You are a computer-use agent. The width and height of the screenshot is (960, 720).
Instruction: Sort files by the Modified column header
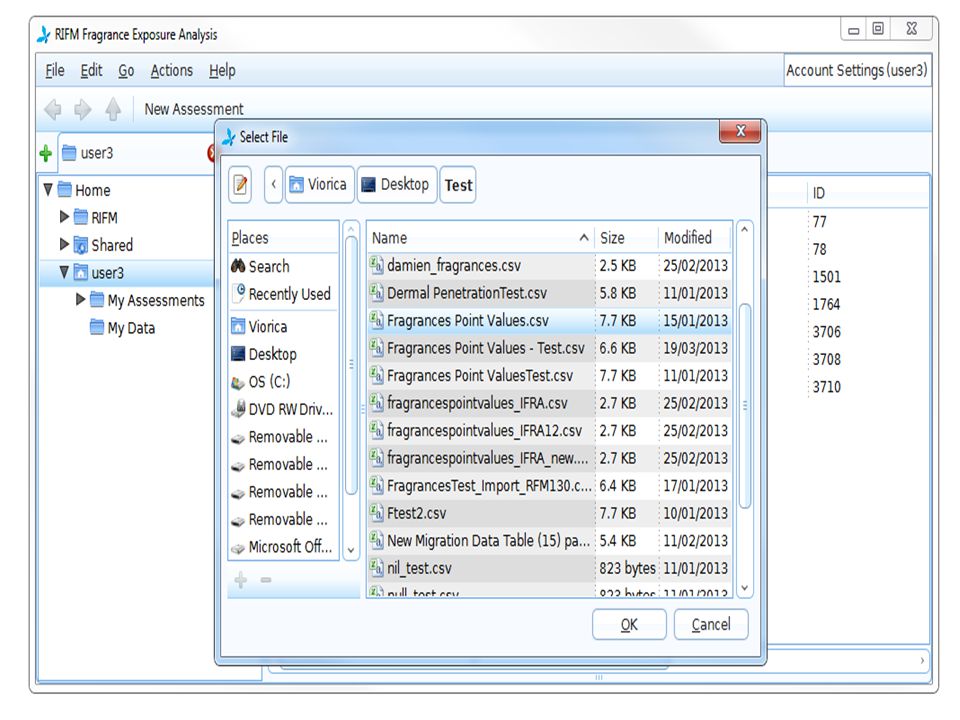click(x=696, y=238)
